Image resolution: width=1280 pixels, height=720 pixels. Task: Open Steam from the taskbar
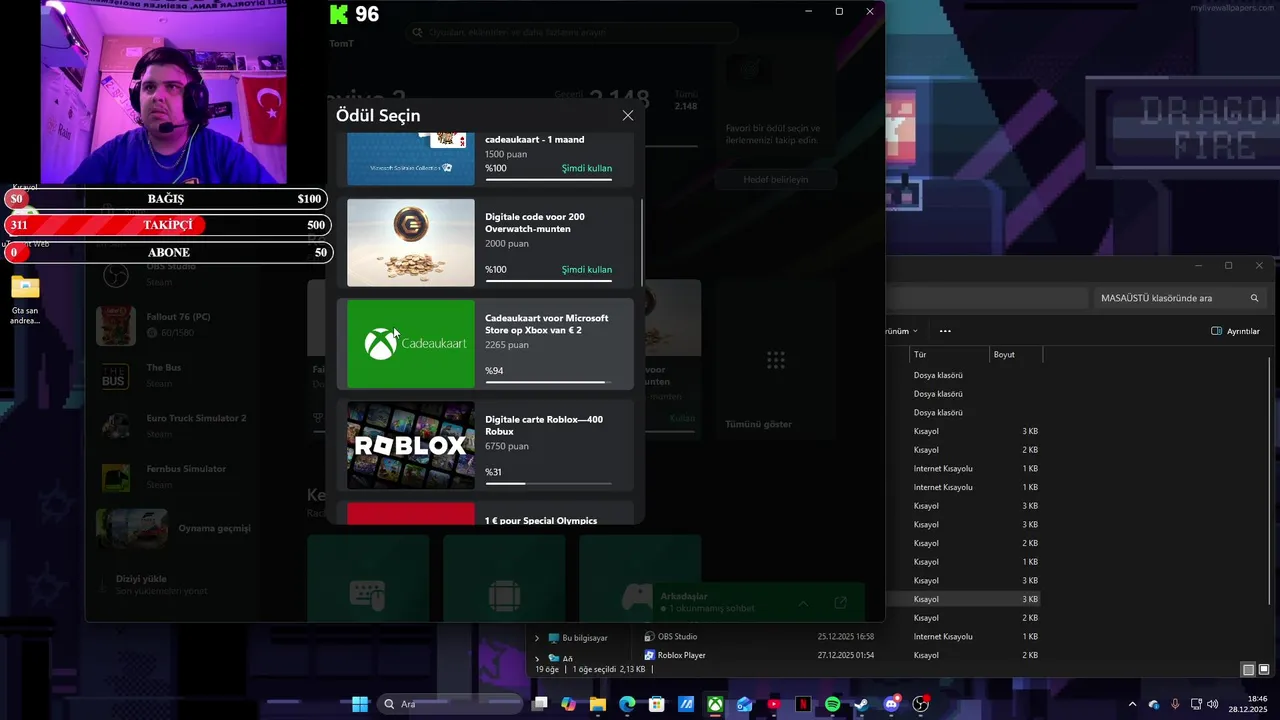coord(861,704)
